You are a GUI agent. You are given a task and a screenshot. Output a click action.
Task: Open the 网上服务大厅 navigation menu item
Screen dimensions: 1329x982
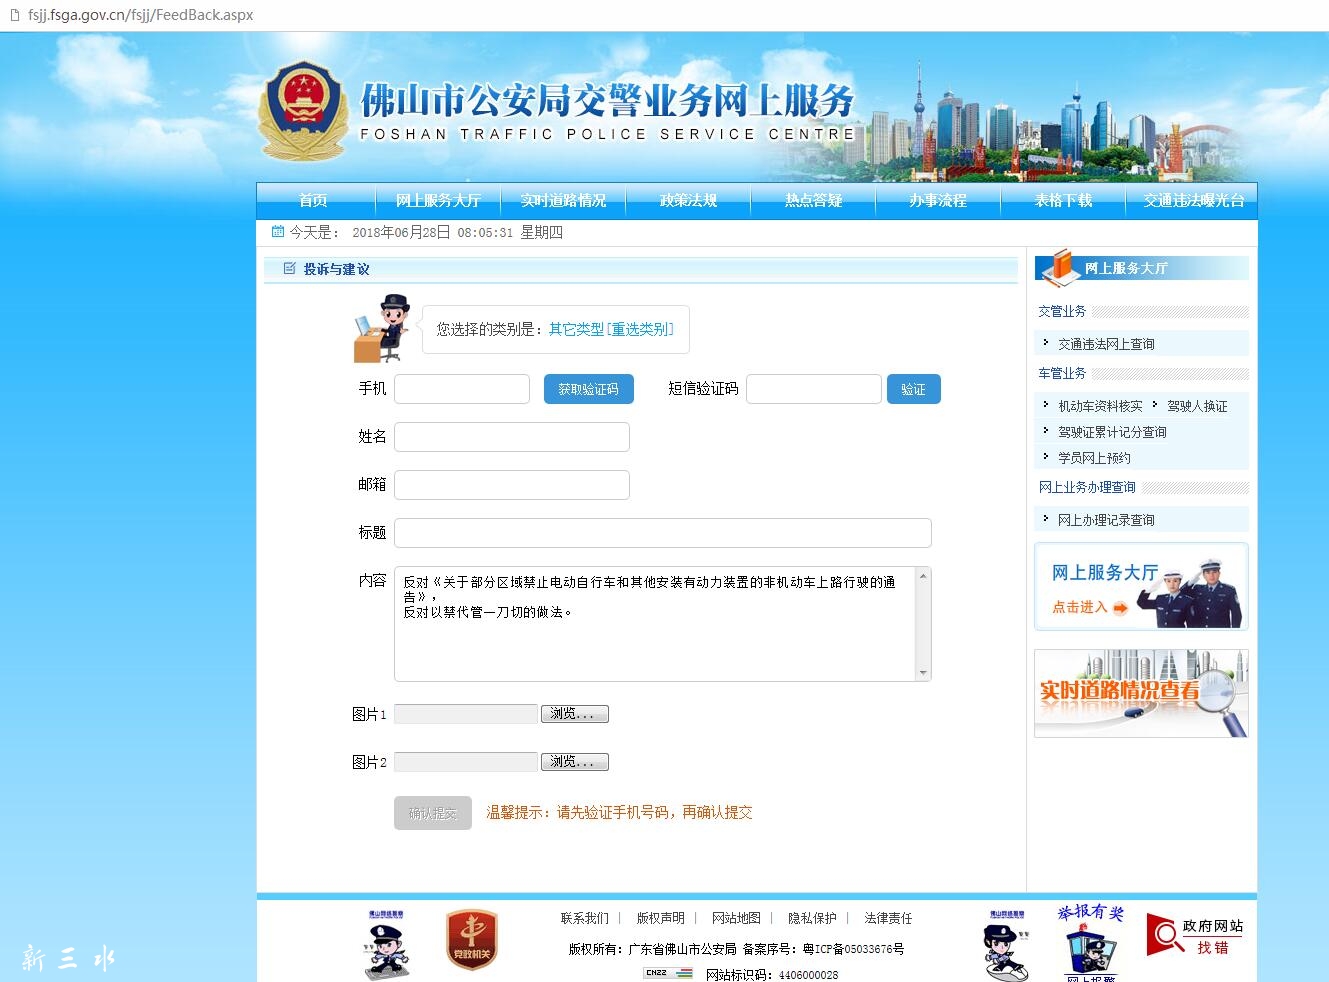438,201
